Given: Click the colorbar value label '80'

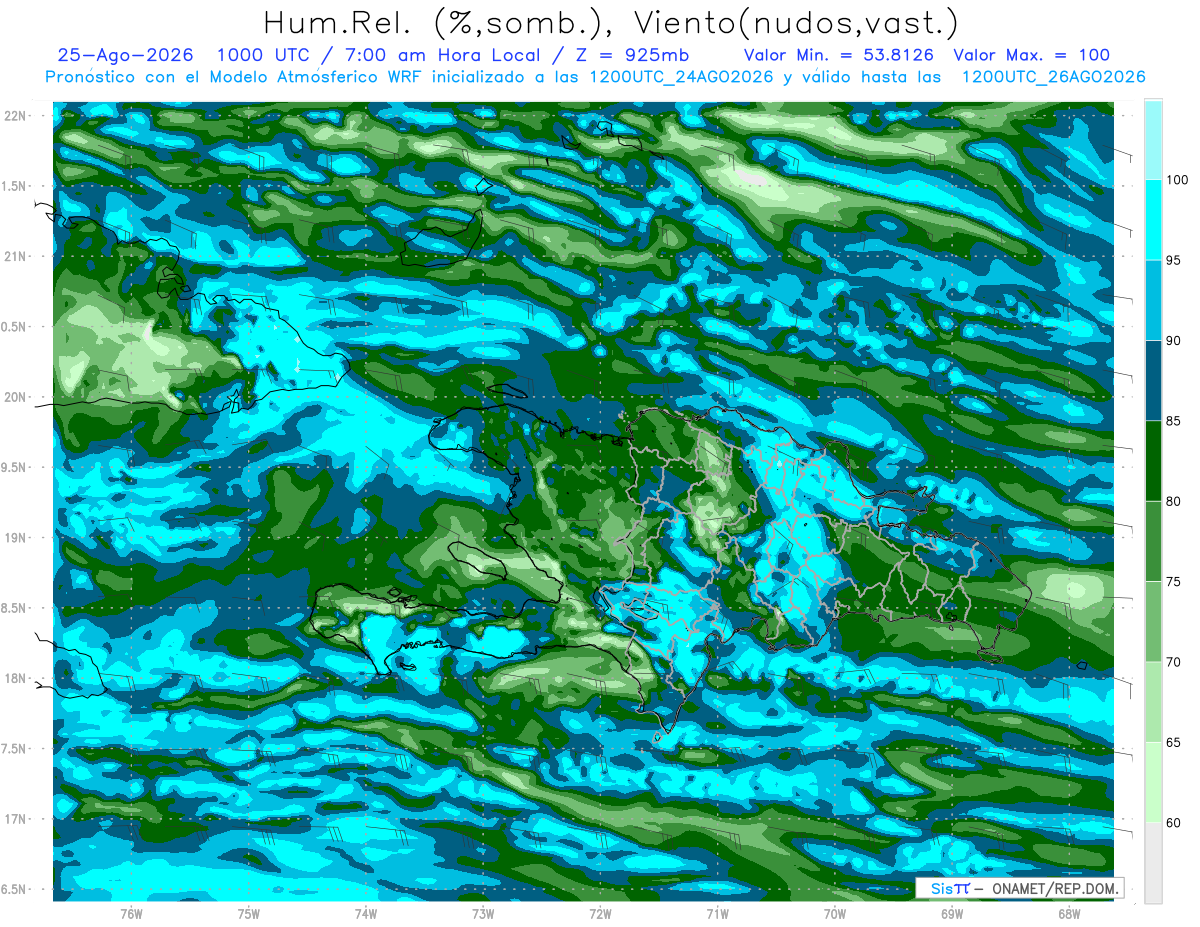Looking at the screenshot, I should [x=1175, y=501].
